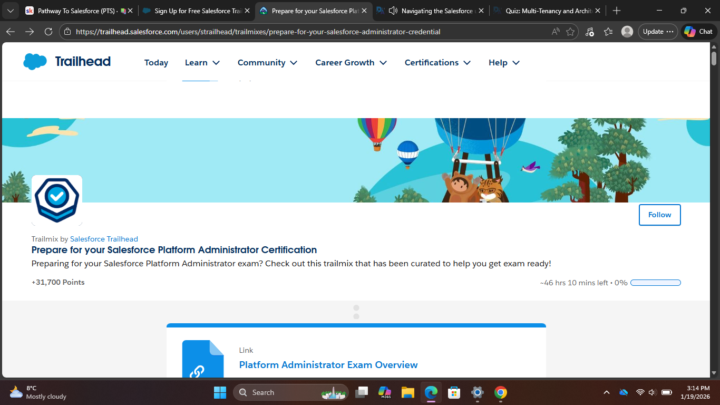Mute the Navigating the Salesforce tab audio
The width and height of the screenshot is (720, 405).
click(393, 11)
